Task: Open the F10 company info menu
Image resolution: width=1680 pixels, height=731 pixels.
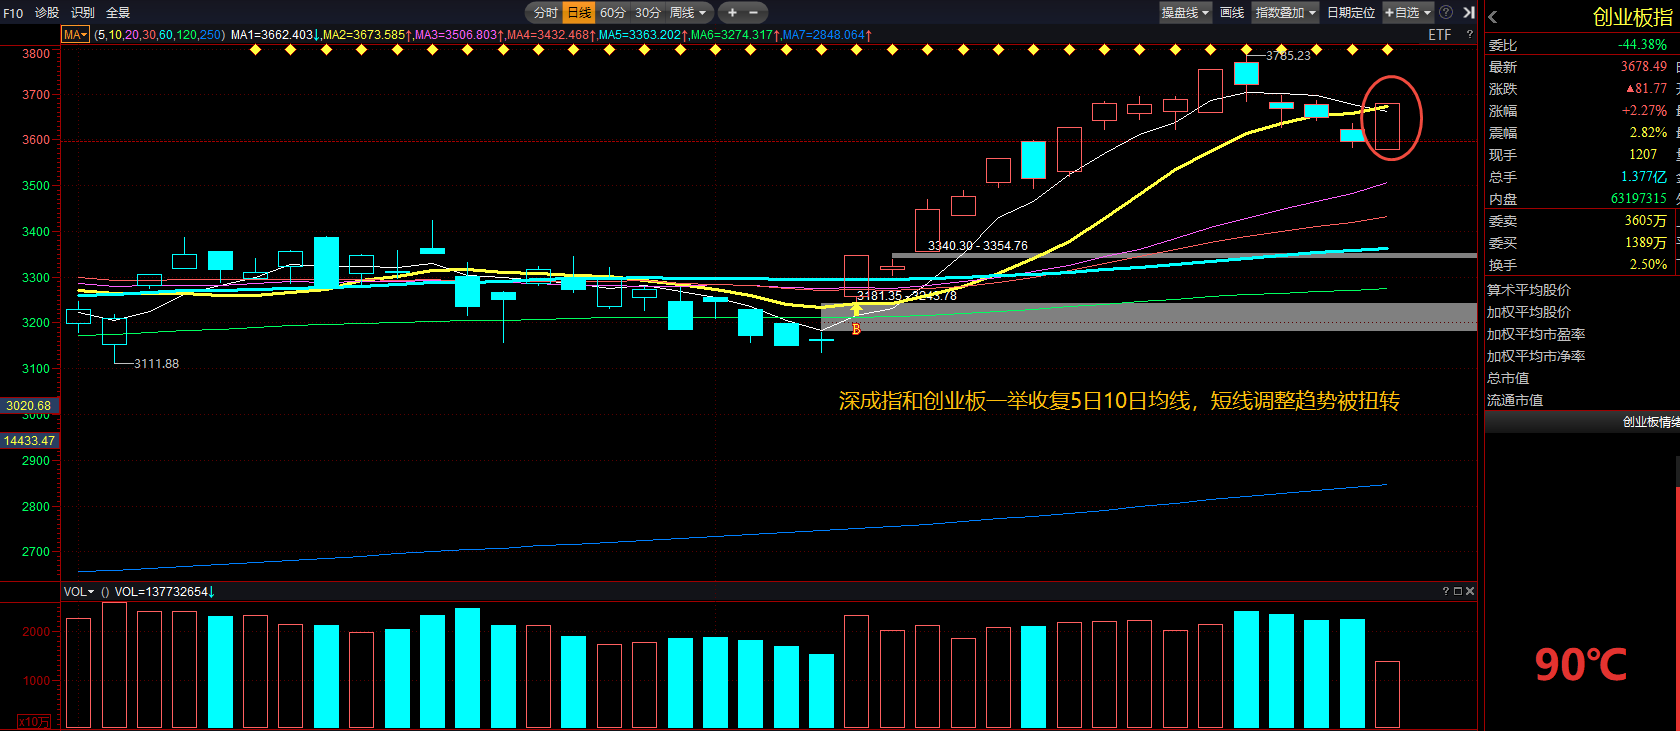Action: pyautogui.click(x=13, y=13)
